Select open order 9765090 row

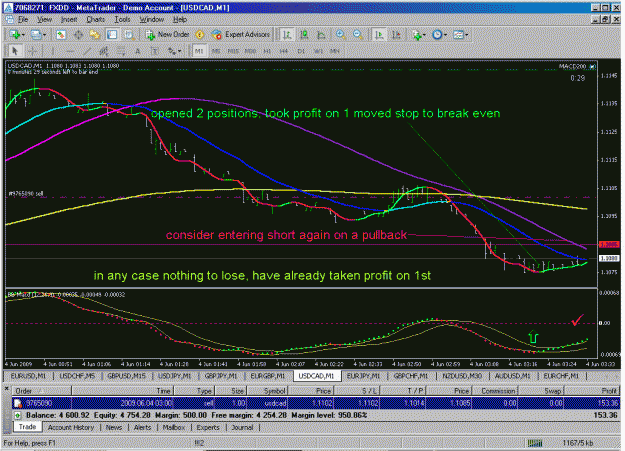[x=316, y=403]
